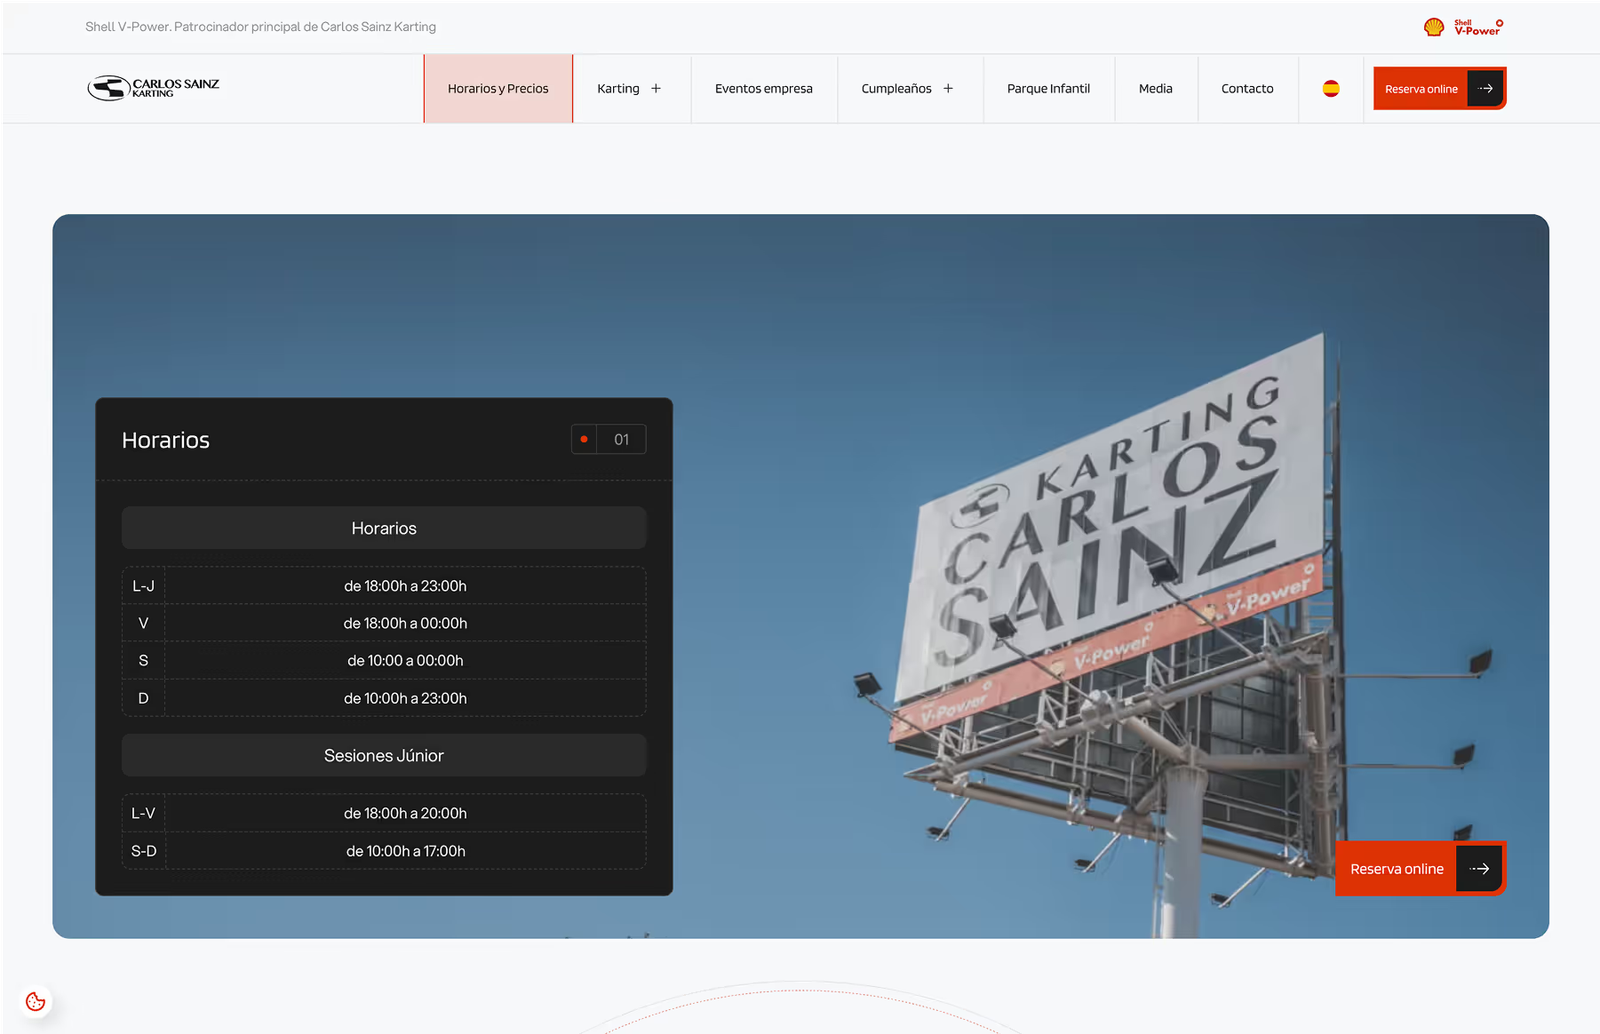Image resolution: width=1600 pixels, height=1034 pixels.
Task: Expand the Cumpleaños menu plus sign
Action: click(948, 88)
